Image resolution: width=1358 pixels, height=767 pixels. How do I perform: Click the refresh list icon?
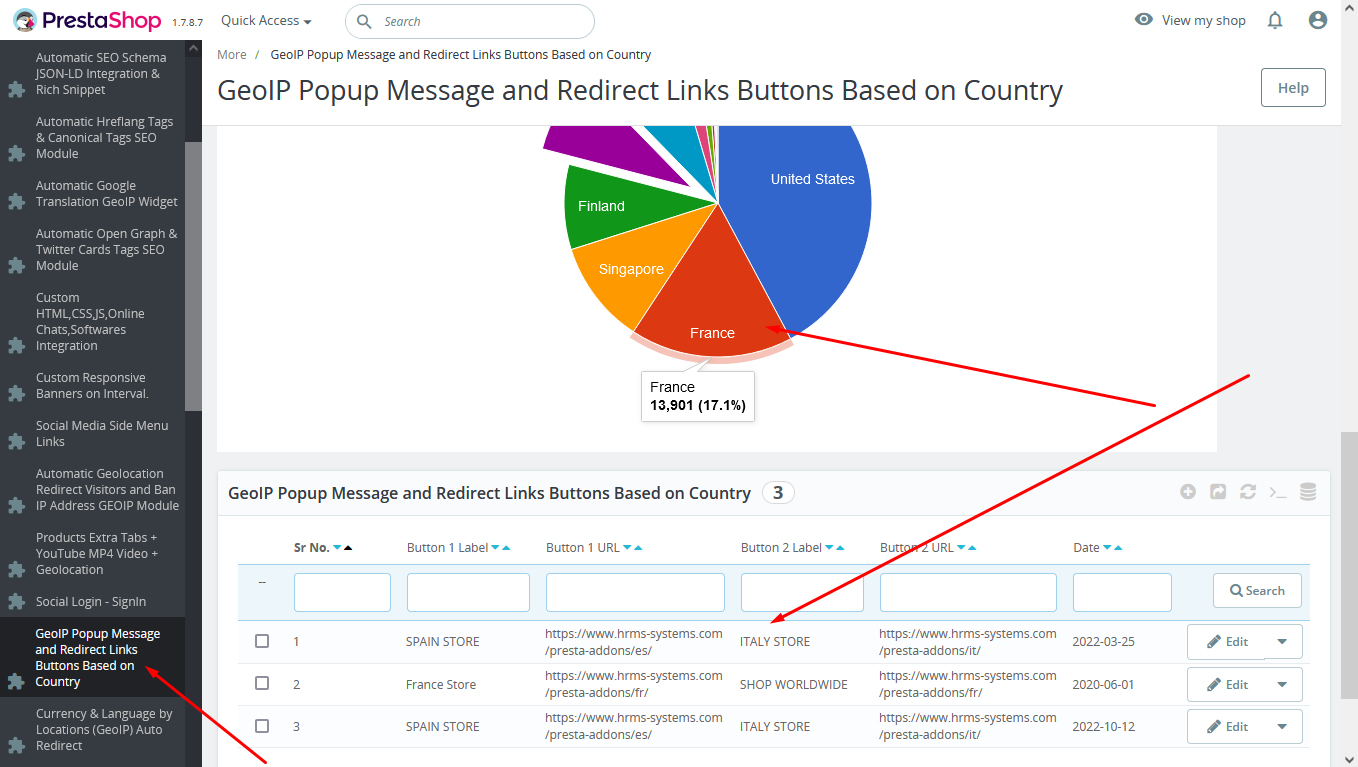tap(1248, 492)
